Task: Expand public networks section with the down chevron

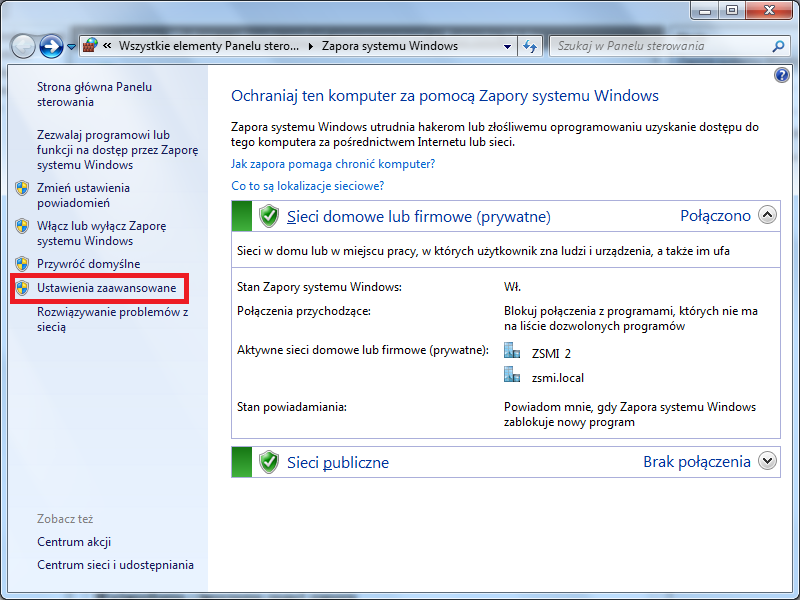Action: [767, 461]
